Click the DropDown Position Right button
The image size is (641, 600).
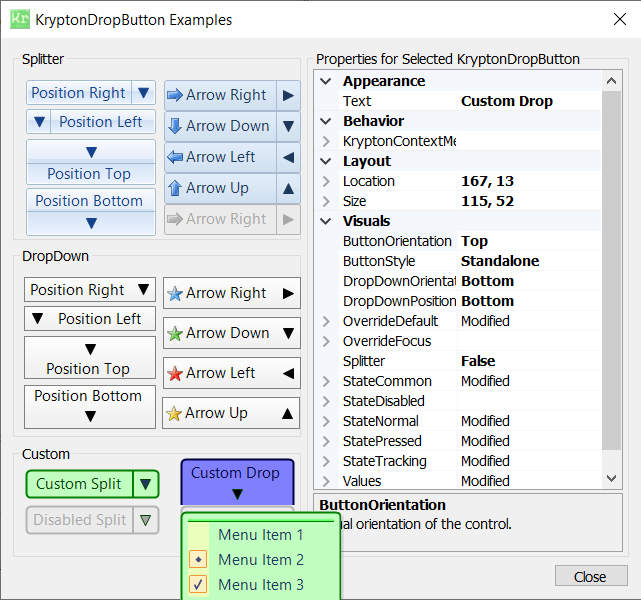pos(90,290)
